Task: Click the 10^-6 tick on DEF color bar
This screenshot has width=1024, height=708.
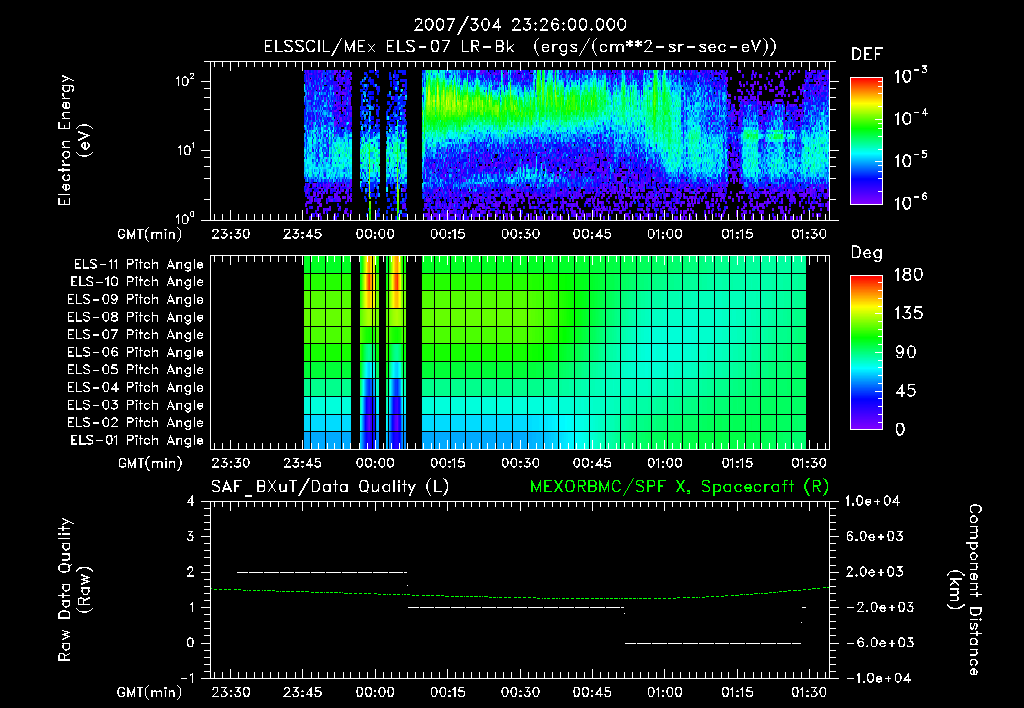Action: (x=910, y=202)
